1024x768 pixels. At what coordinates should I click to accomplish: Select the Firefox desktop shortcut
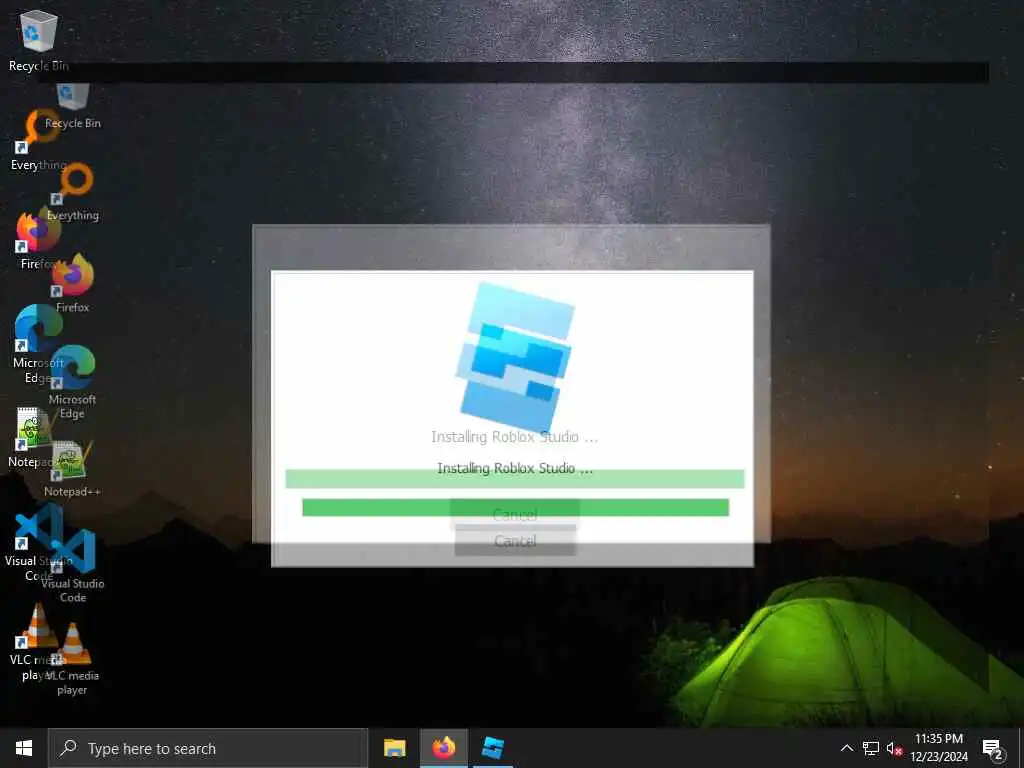pyautogui.click(x=39, y=240)
